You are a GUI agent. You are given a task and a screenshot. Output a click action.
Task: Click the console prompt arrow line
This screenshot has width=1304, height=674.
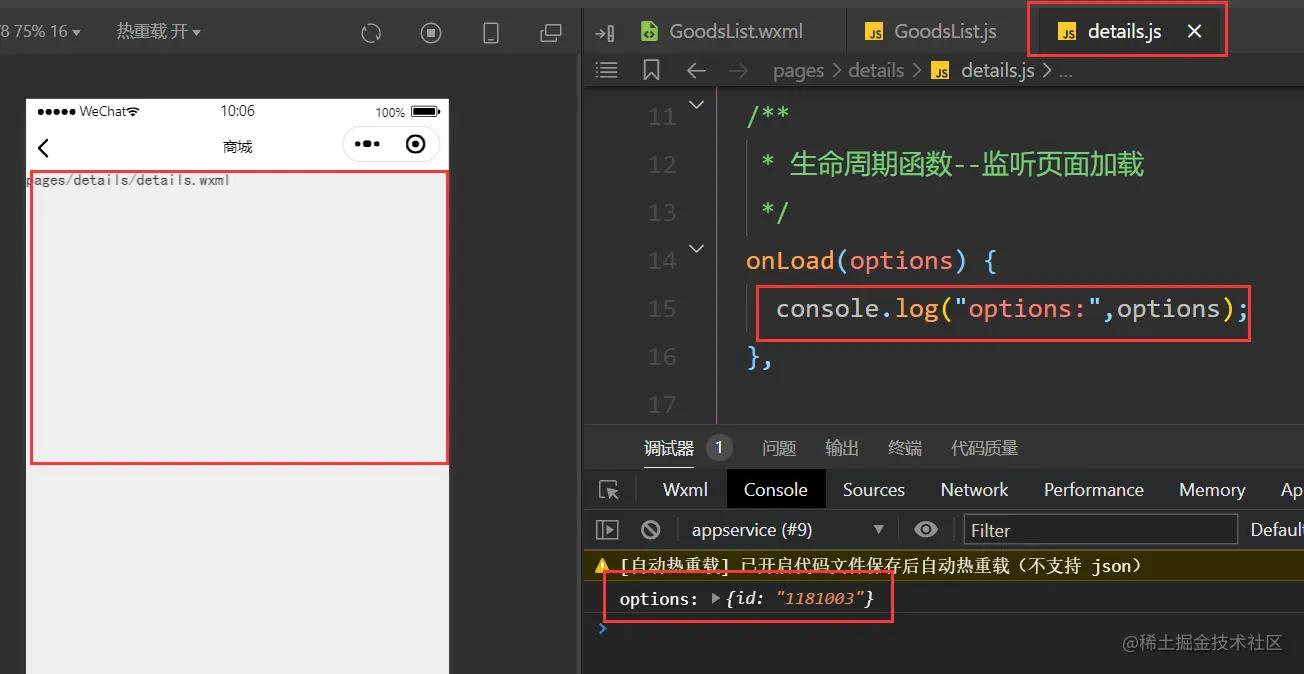(x=602, y=628)
